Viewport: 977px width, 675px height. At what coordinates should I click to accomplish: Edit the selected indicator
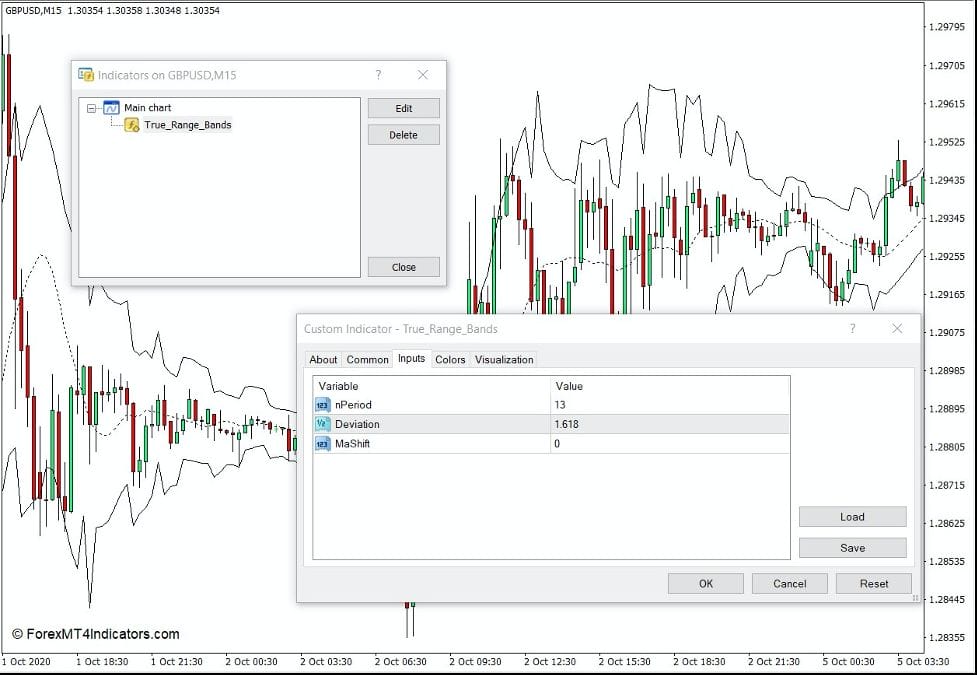pos(403,107)
